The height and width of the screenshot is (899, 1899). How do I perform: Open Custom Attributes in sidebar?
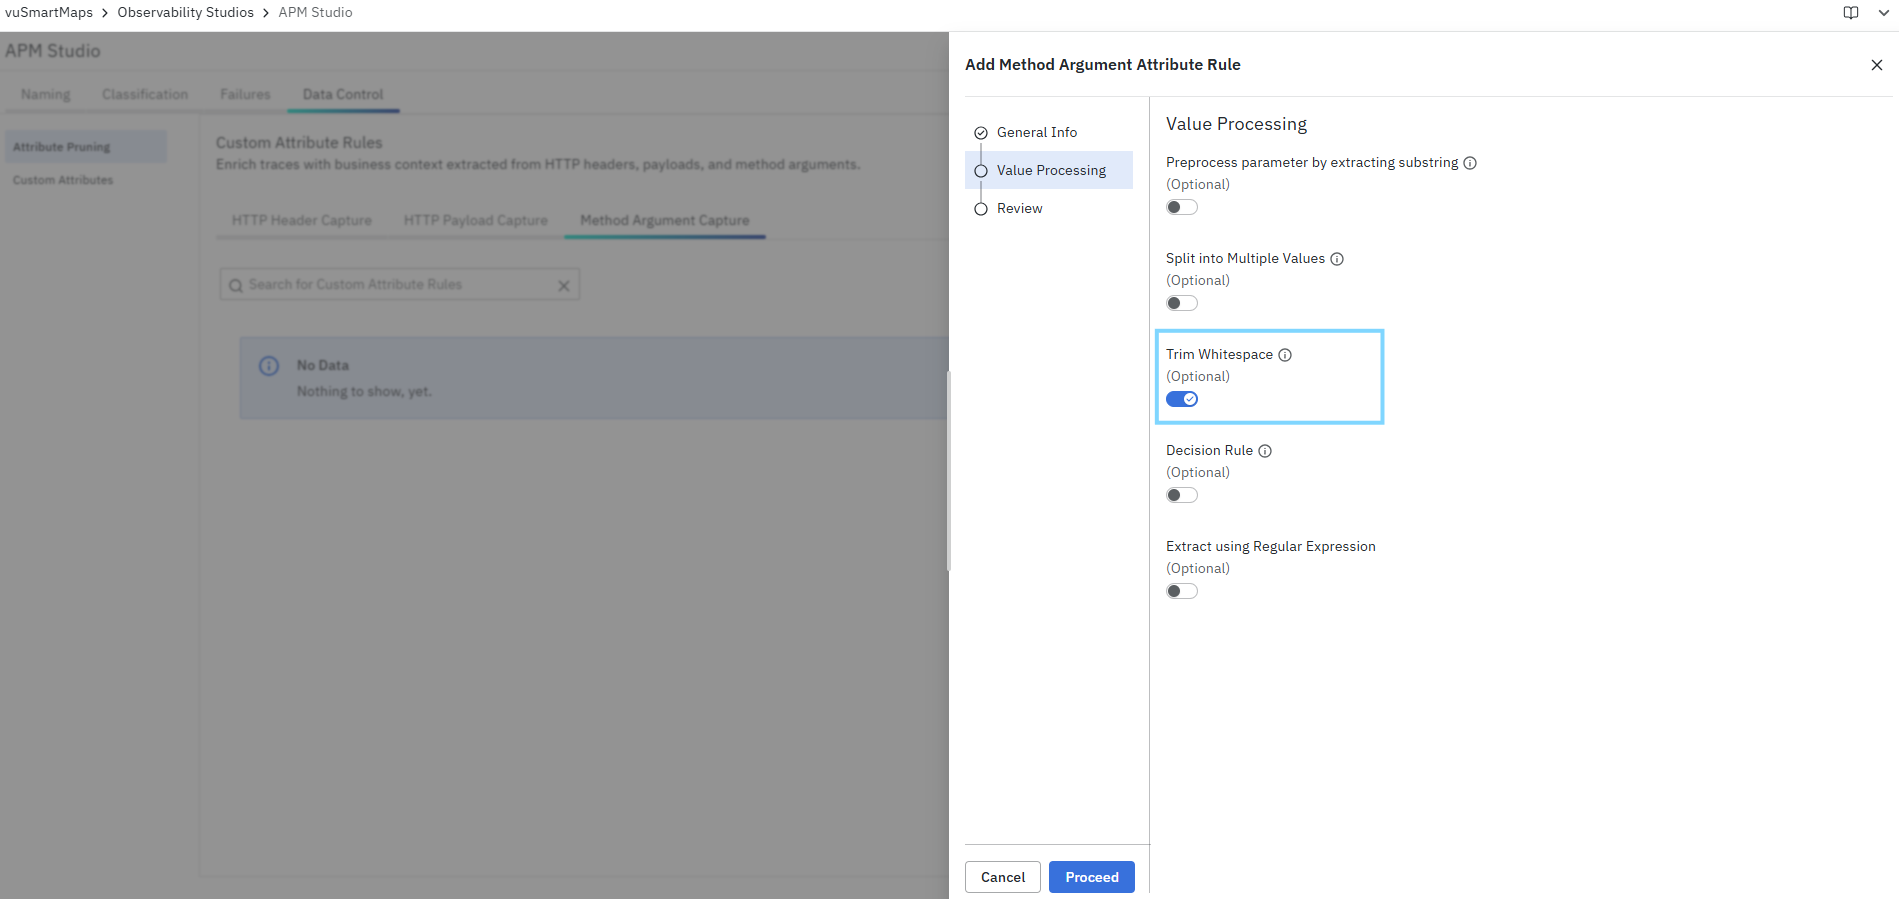pos(85,180)
